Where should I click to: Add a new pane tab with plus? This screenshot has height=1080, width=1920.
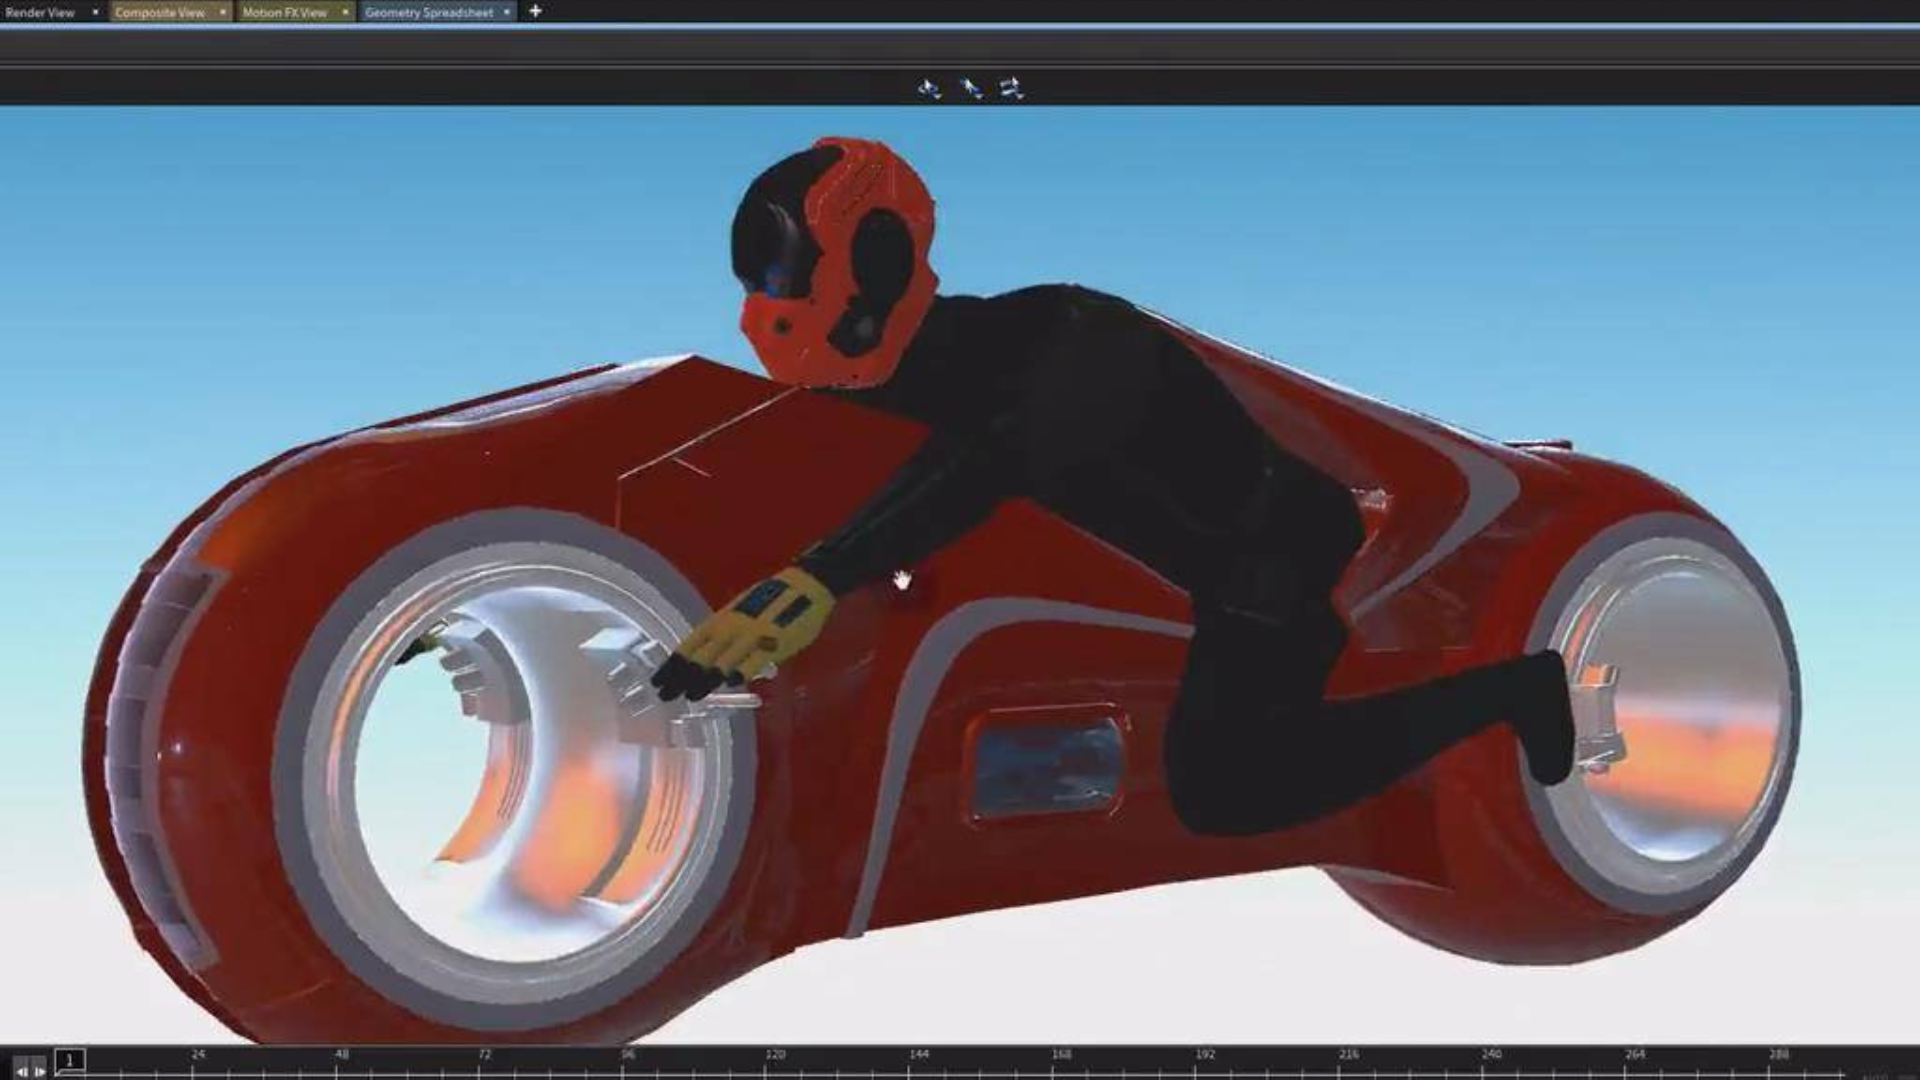(x=535, y=11)
